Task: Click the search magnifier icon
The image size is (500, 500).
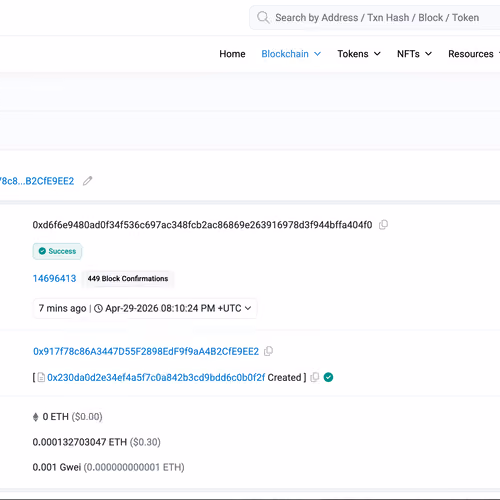Action: coord(263,17)
